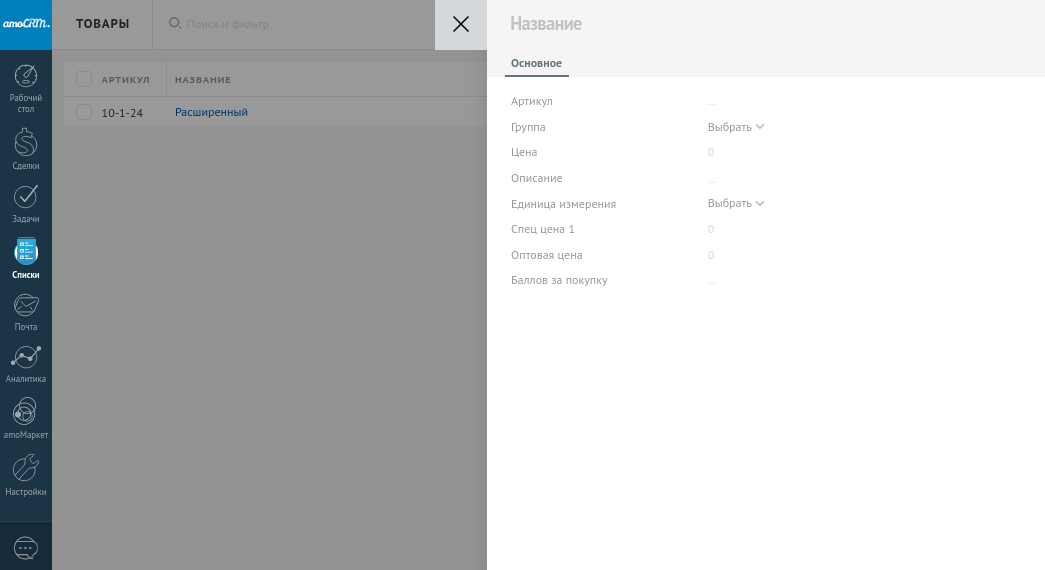The image size is (1045, 570).
Task: Open the Настройки settings icon
Action: coord(26,468)
